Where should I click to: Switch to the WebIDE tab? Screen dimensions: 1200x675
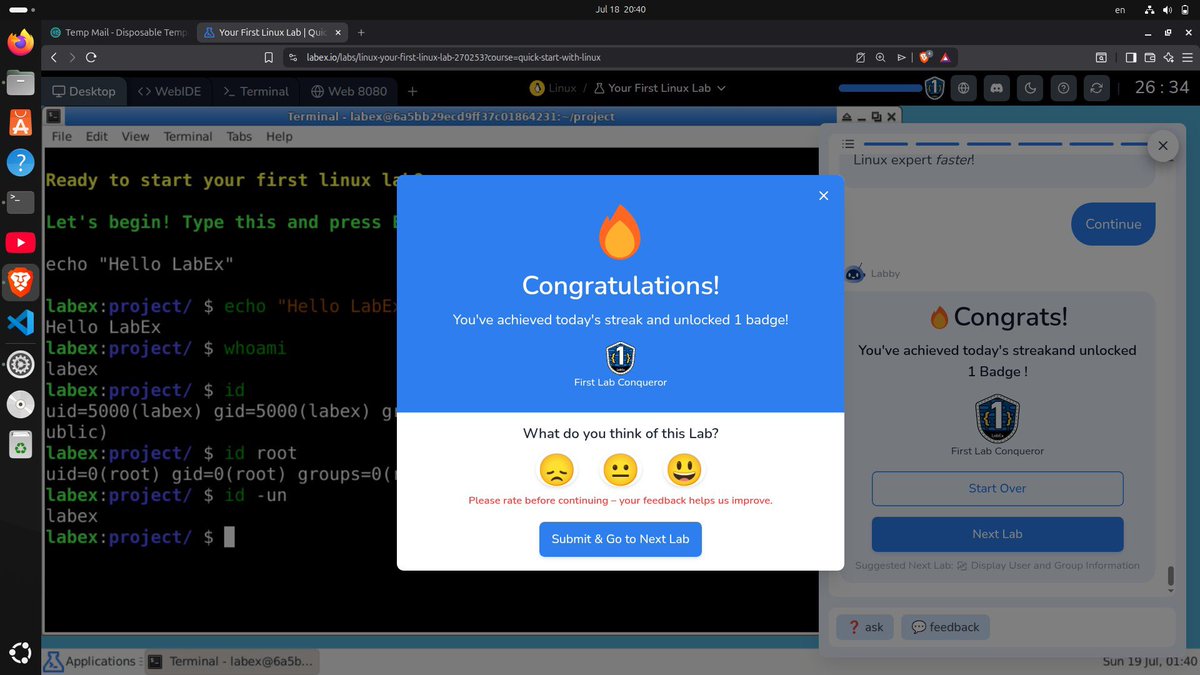pyautogui.click(x=169, y=91)
